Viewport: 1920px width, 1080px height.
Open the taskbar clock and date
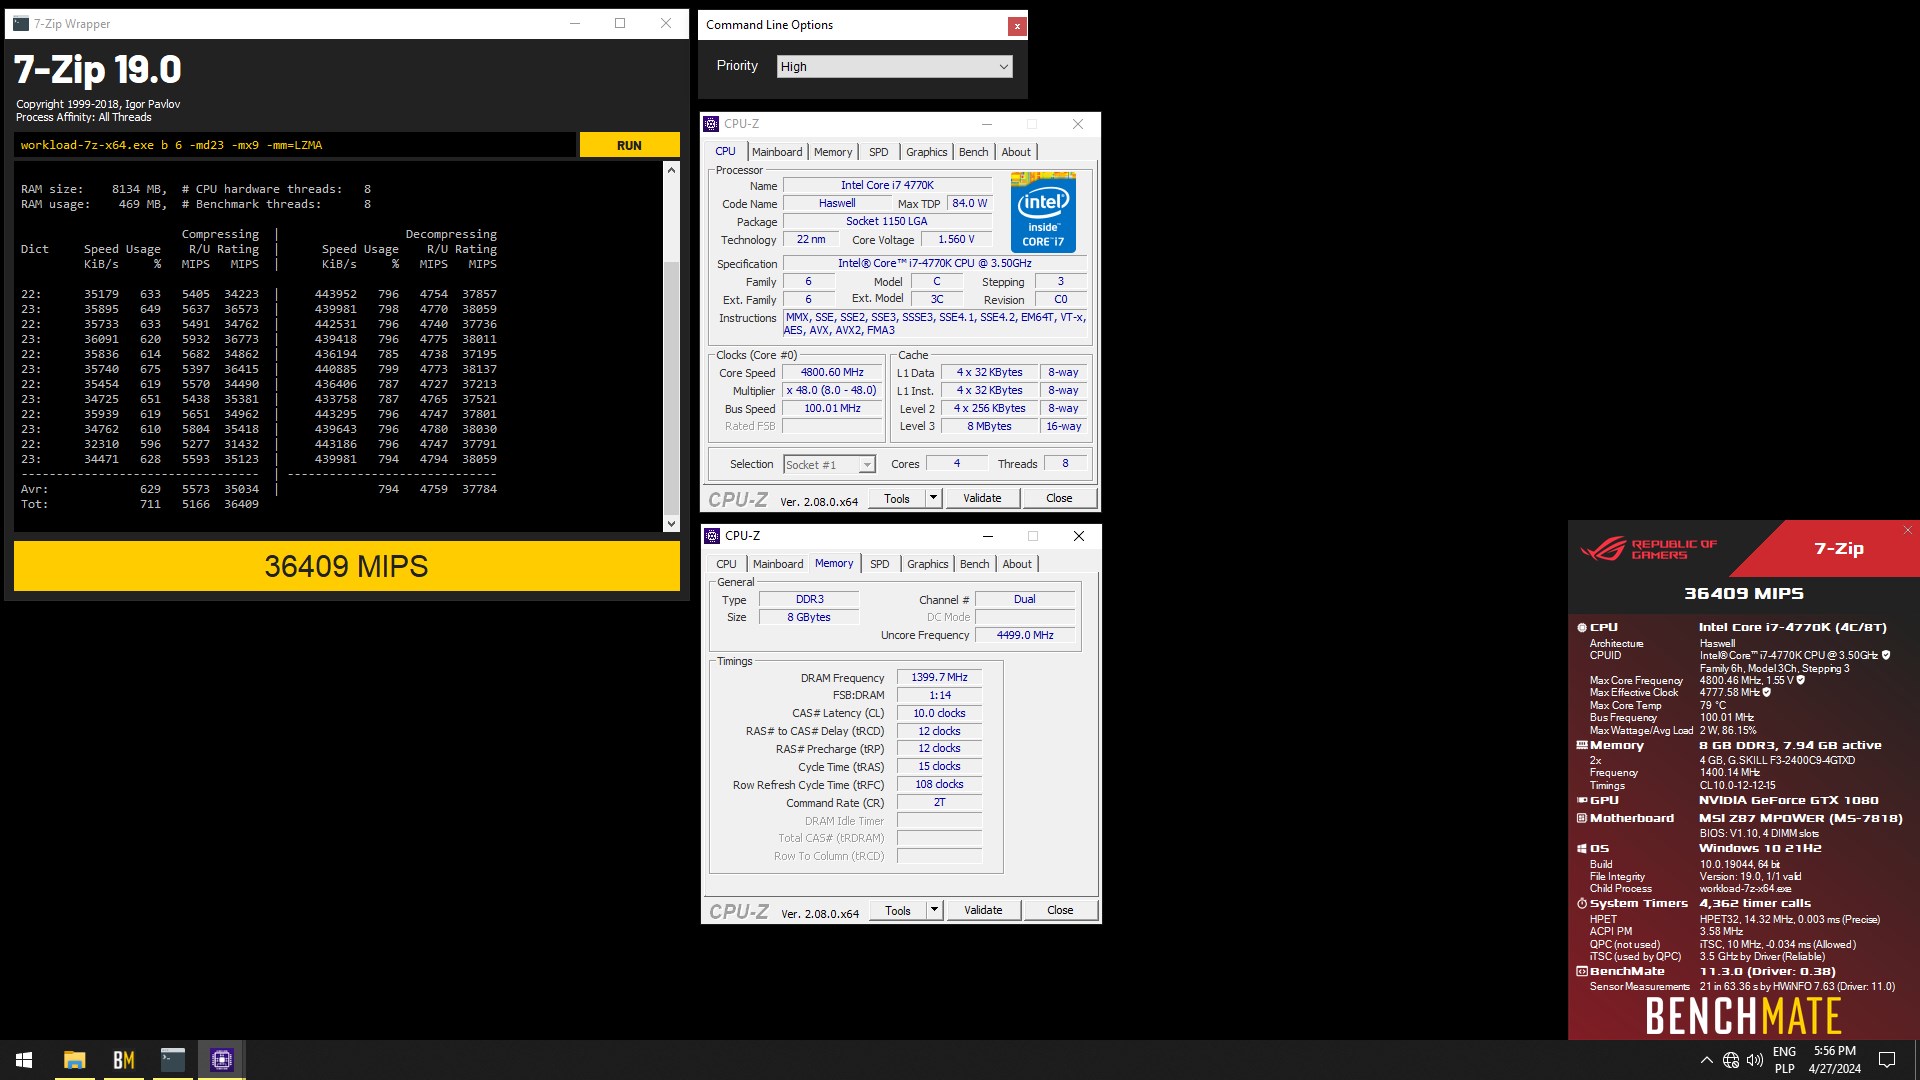(x=1835, y=1060)
